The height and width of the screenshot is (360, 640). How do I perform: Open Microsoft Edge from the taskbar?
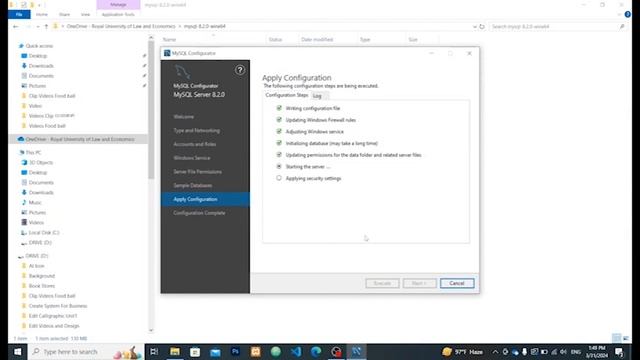(x=316, y=351)
